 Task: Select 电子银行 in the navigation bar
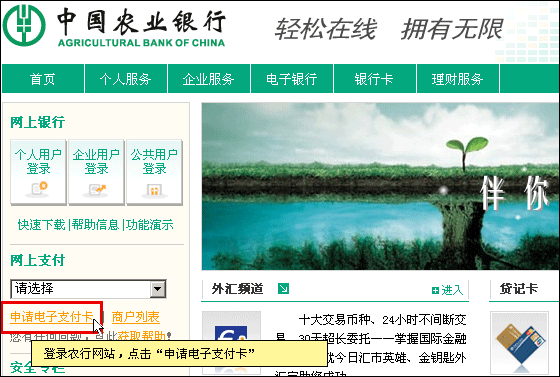tap(292, 79)
